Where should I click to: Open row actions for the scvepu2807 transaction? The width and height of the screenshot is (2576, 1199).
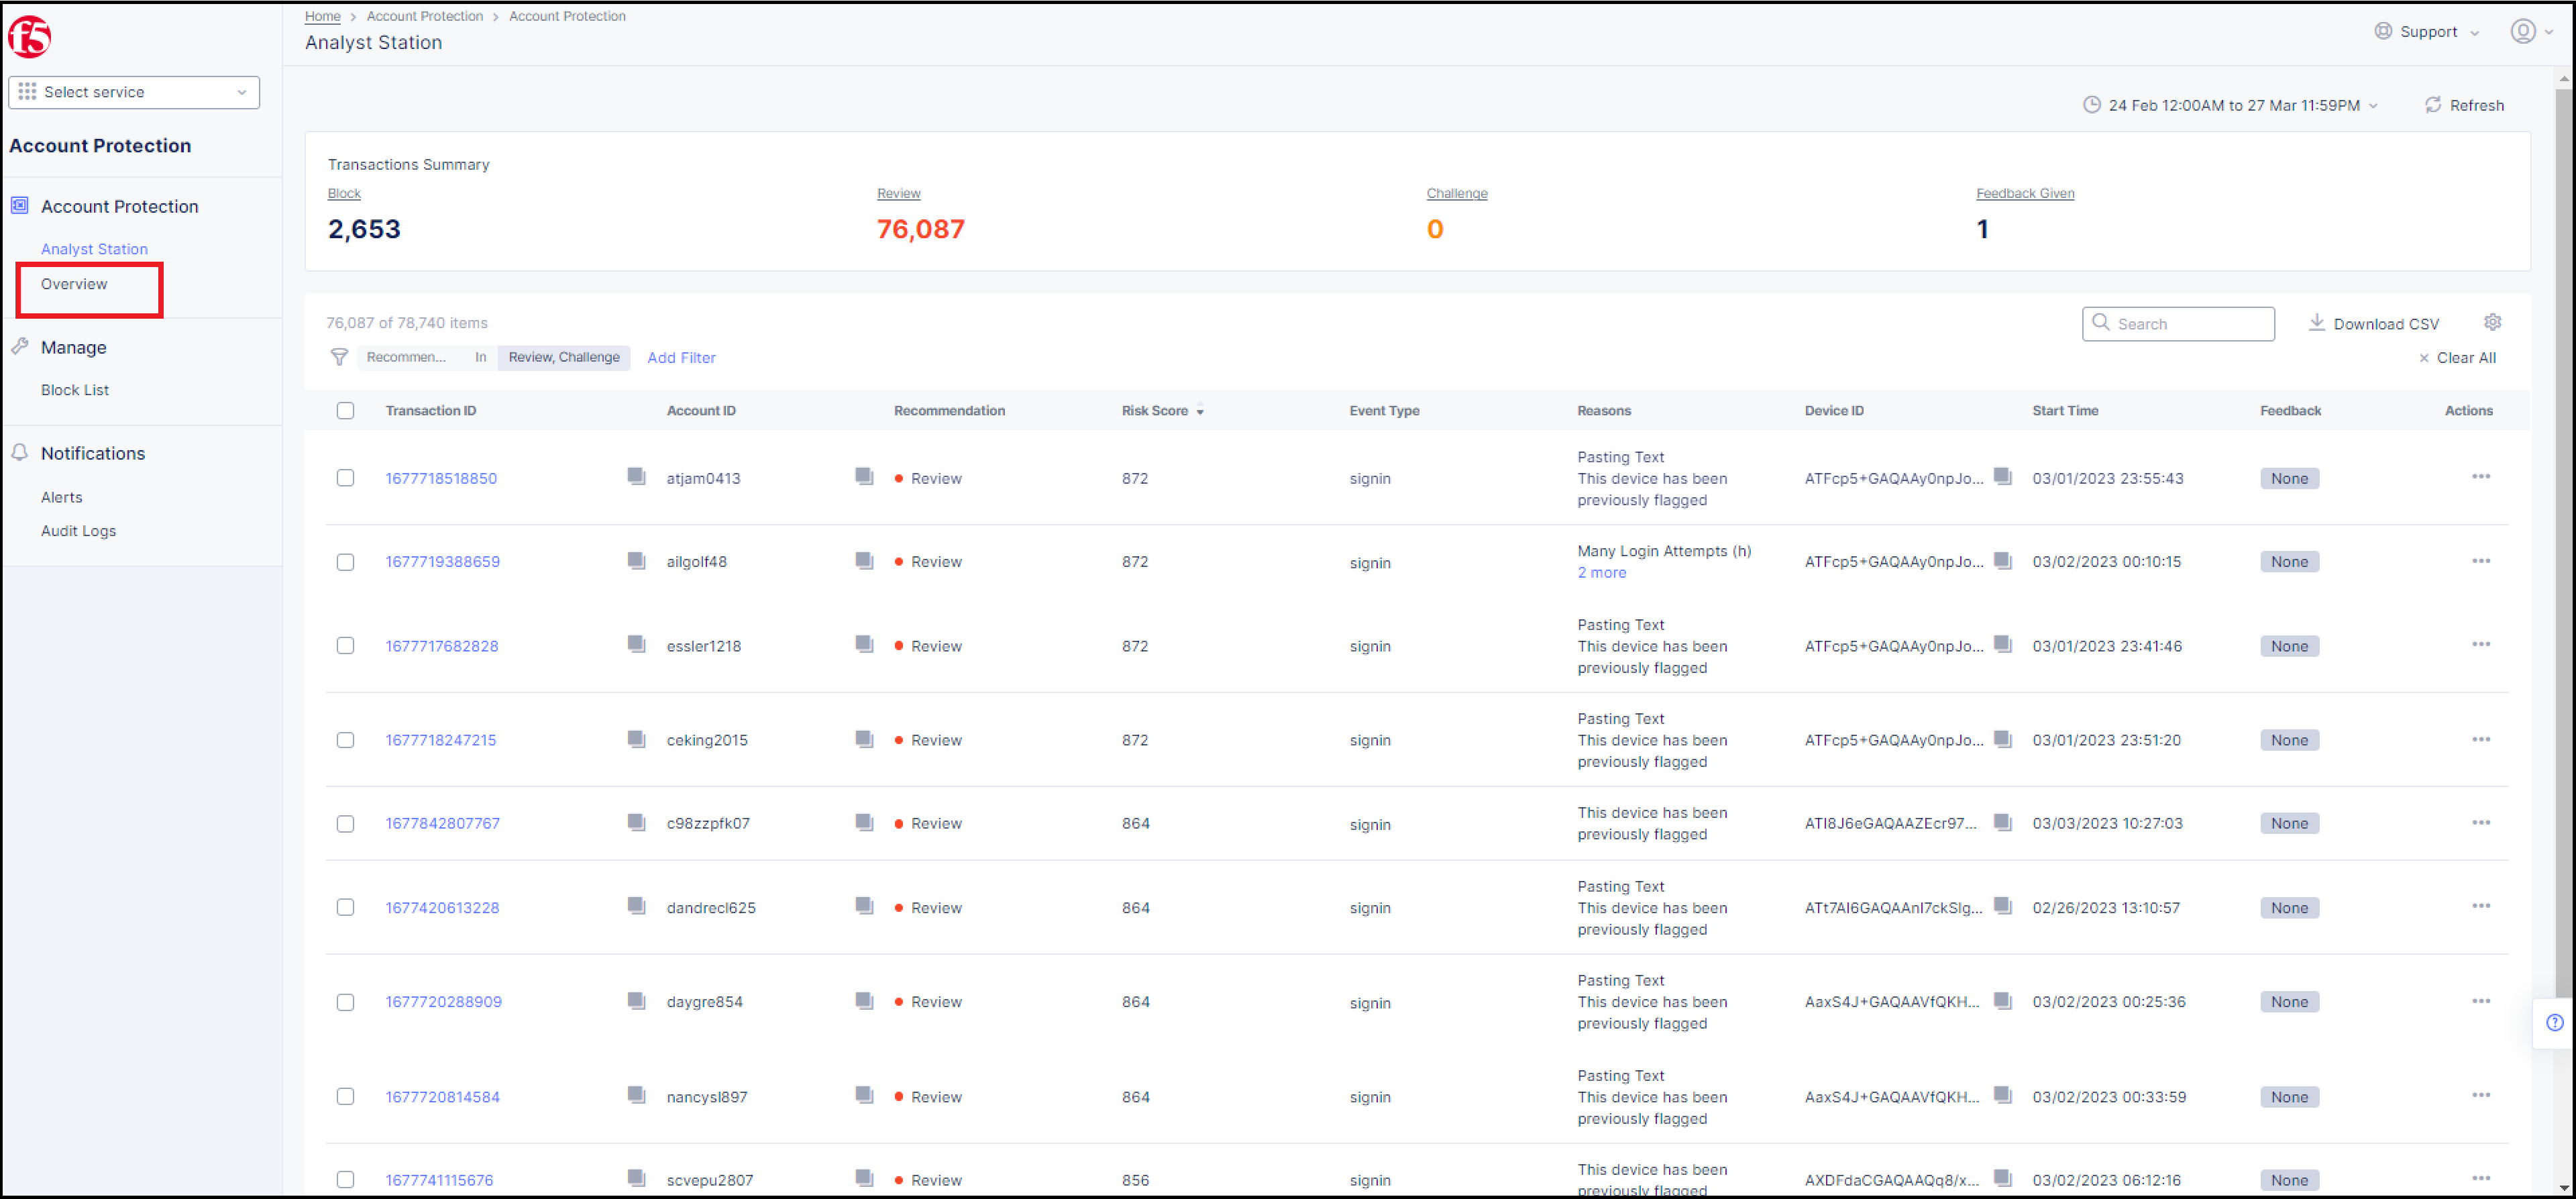[2481, 1178]
